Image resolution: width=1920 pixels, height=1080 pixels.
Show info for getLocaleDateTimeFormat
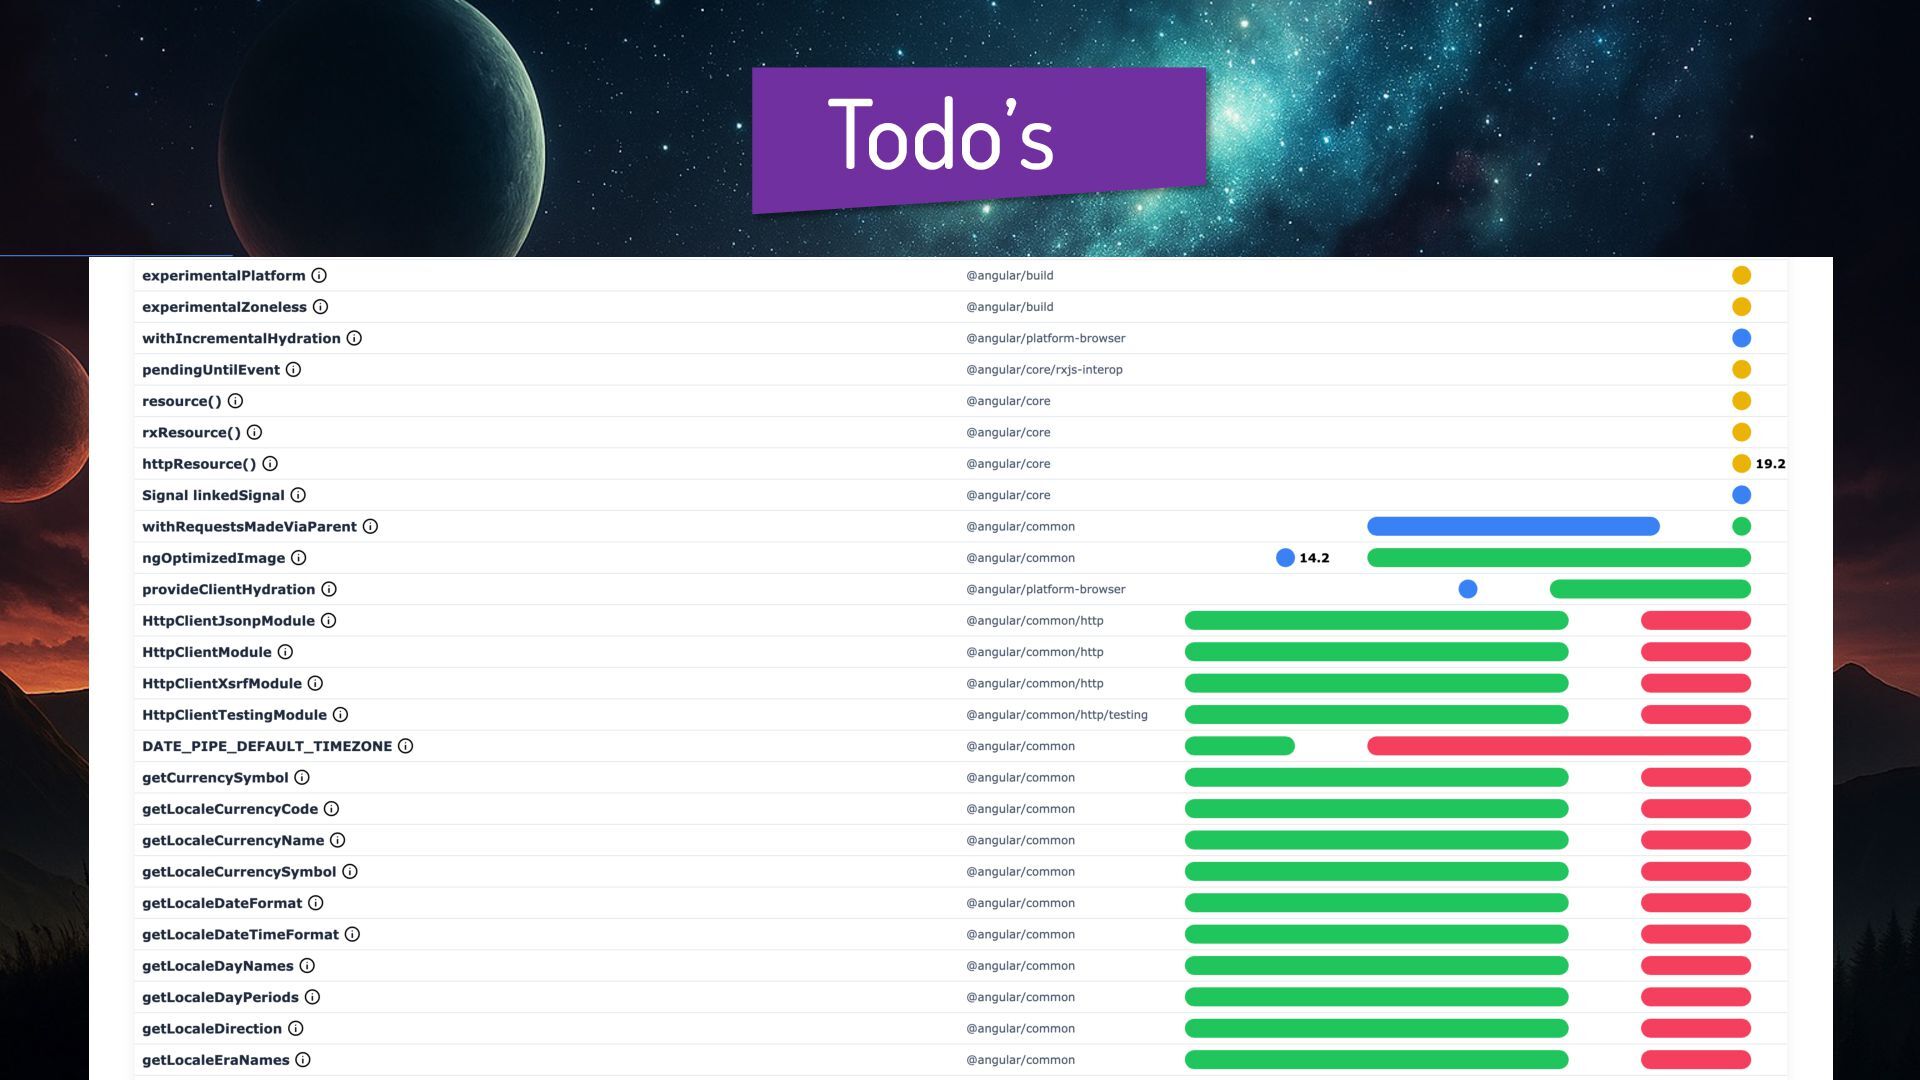pyautogui.click(x=352, y=934)
